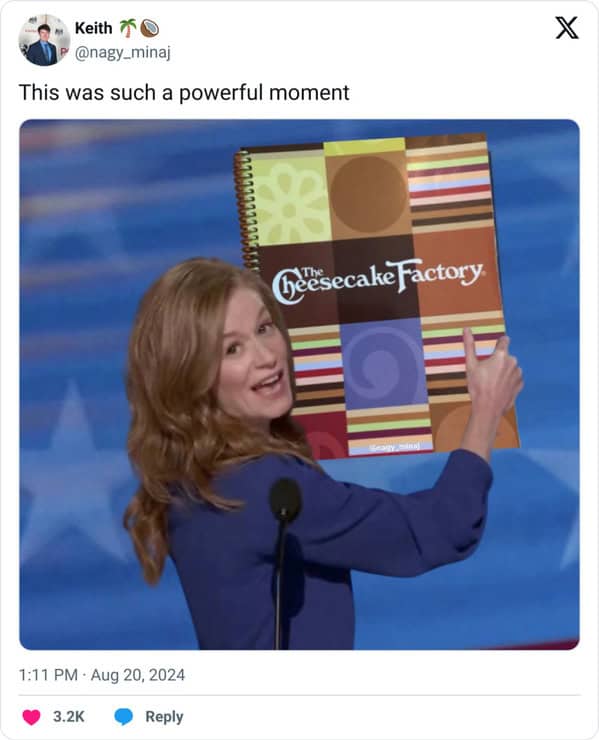Screen dimensions: 599x740
Task: Click the Aug 20, 2024 date
Action: [x=137, y=675]
